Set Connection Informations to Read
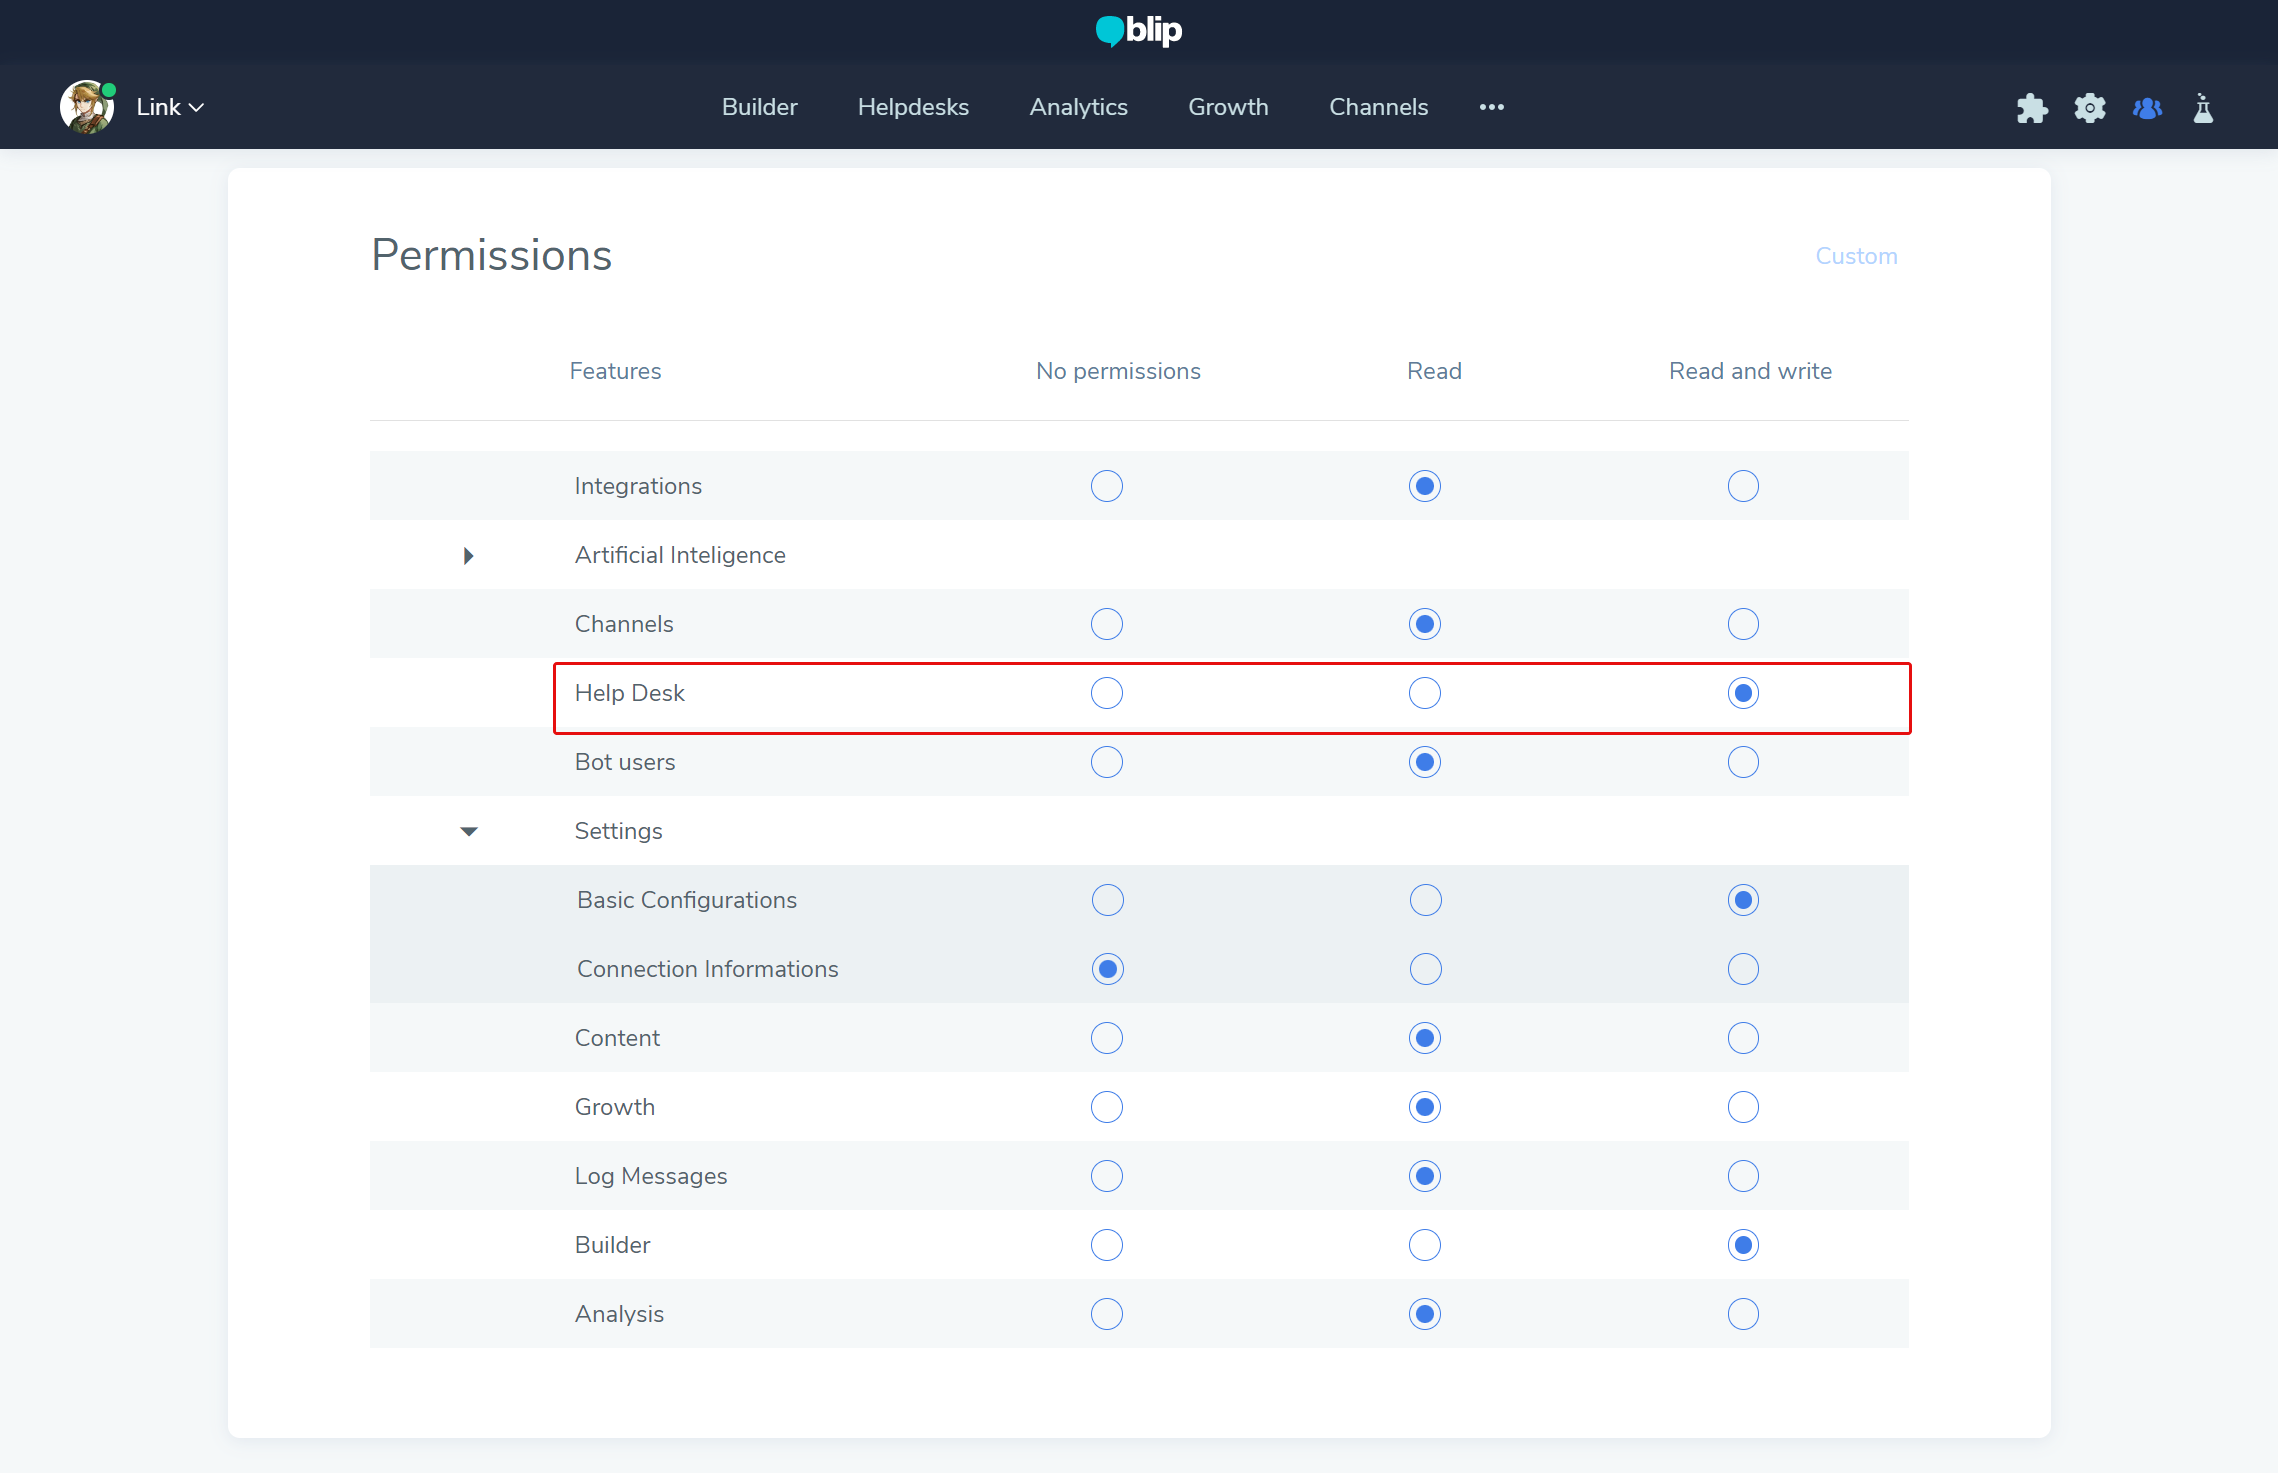Image resolution: width=2278 pixels, height=1473 pixels. pos(1425,969)
